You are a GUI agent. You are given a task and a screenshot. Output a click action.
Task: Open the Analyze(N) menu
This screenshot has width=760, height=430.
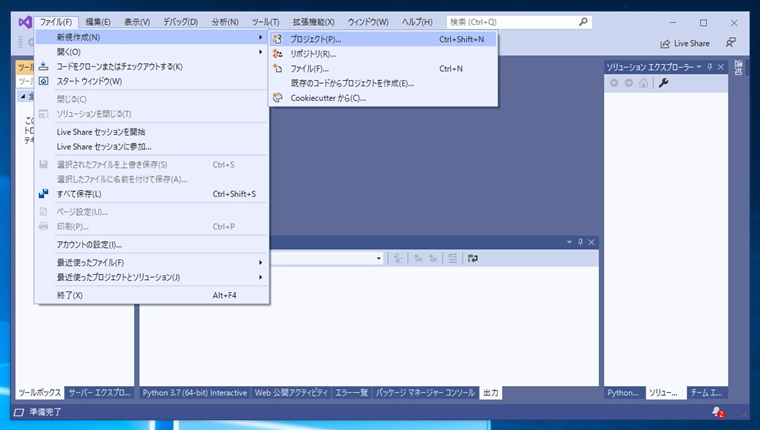pos(225,22)
